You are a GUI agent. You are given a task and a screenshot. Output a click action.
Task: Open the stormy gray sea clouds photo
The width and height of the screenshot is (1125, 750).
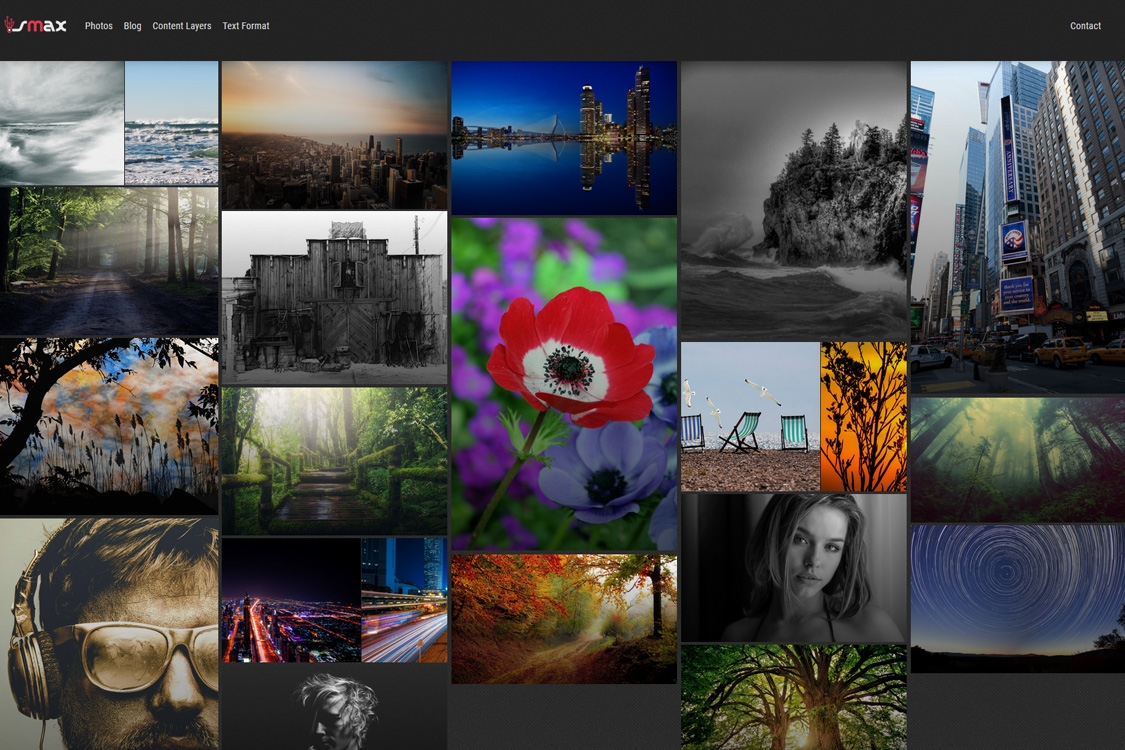pyautogui.click(x=62, y=123)
